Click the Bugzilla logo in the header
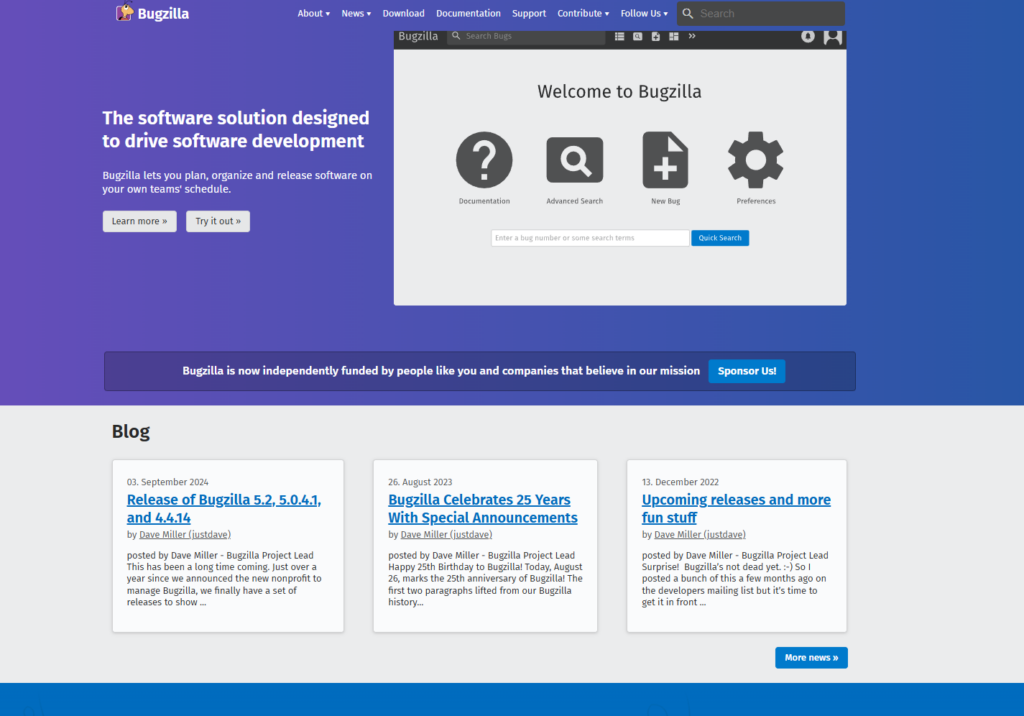1024x716 pixels. 152,13
